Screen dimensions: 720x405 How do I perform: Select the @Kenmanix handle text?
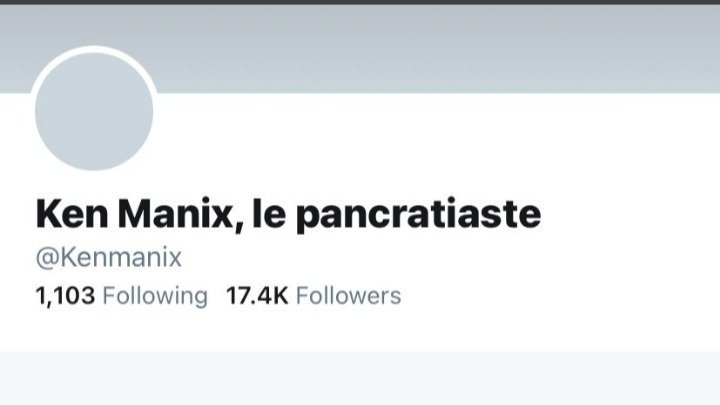pyautogui.click(x=109, y=257)
